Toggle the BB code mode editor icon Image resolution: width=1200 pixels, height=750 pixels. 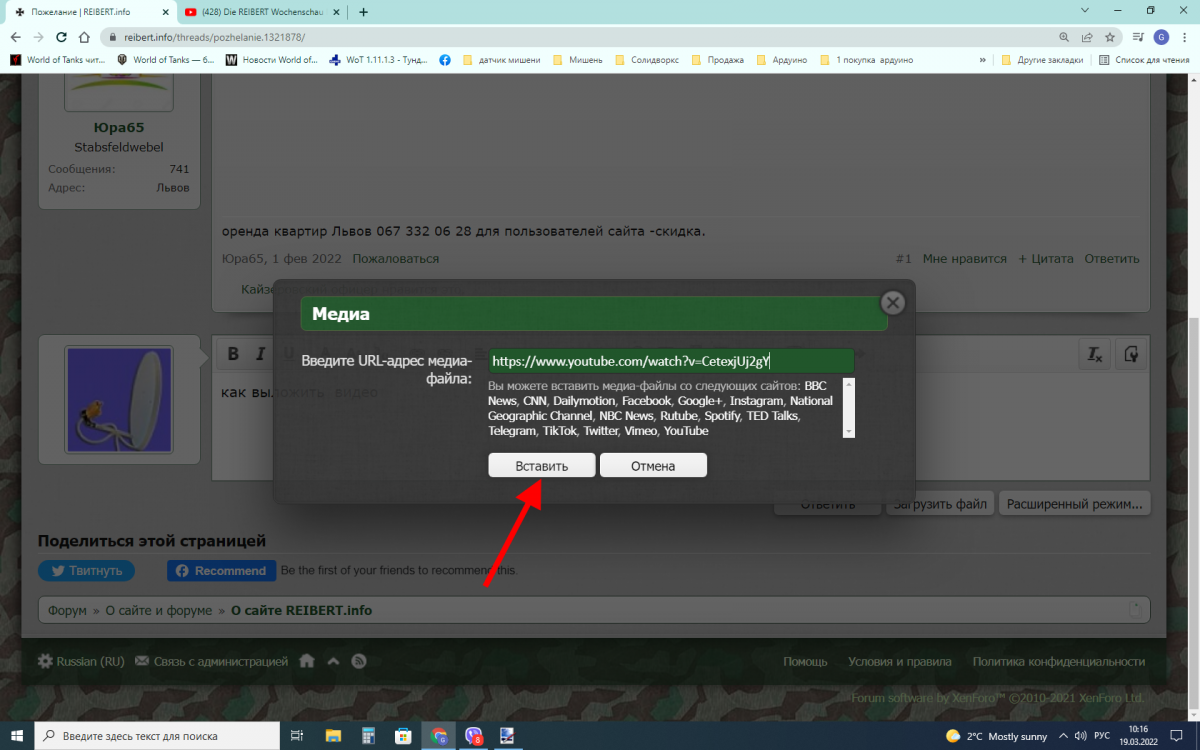[1131, 354]
